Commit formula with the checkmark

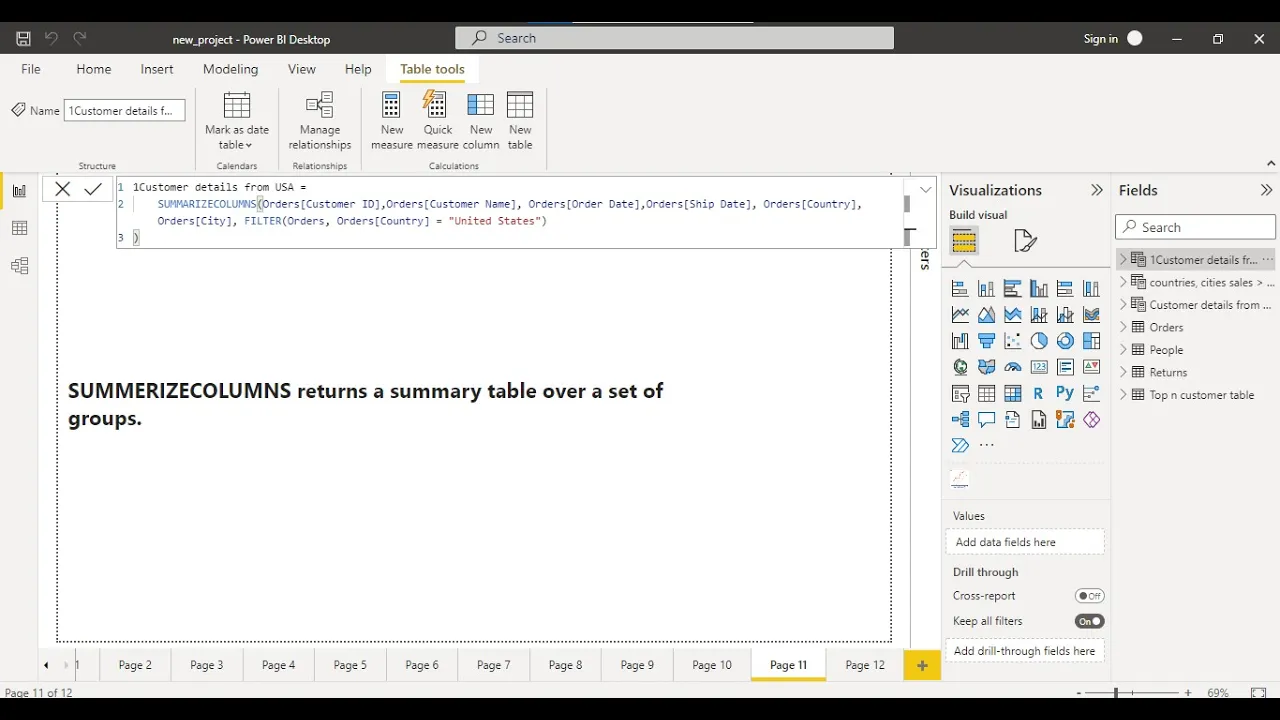(93, 189)
